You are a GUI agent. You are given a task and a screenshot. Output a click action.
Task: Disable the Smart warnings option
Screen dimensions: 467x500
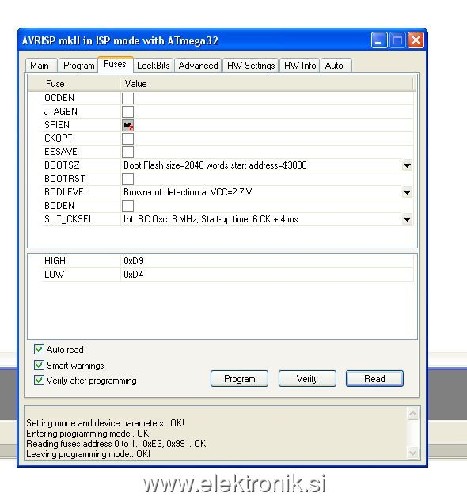coord(39,365)
